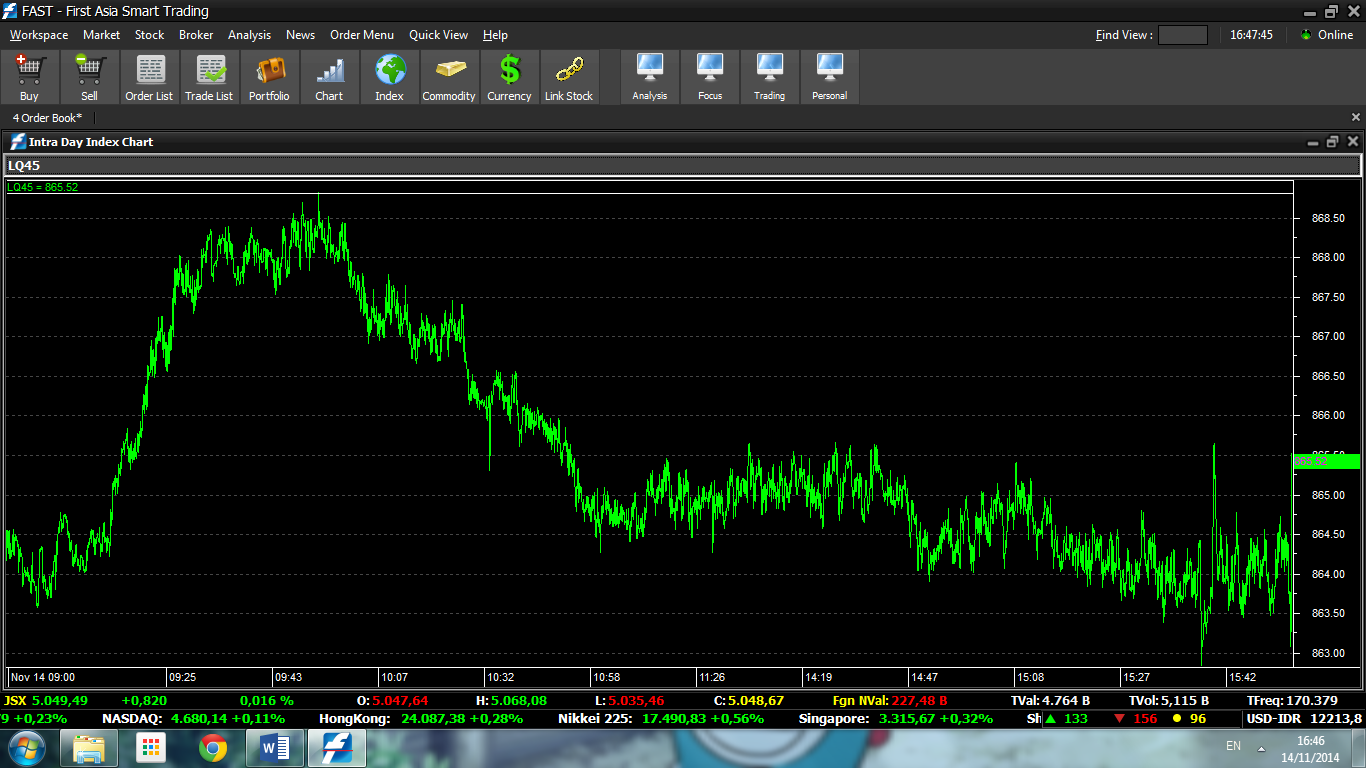Click the 16:47:45 clock in the menu bar

pos(1251,35)
